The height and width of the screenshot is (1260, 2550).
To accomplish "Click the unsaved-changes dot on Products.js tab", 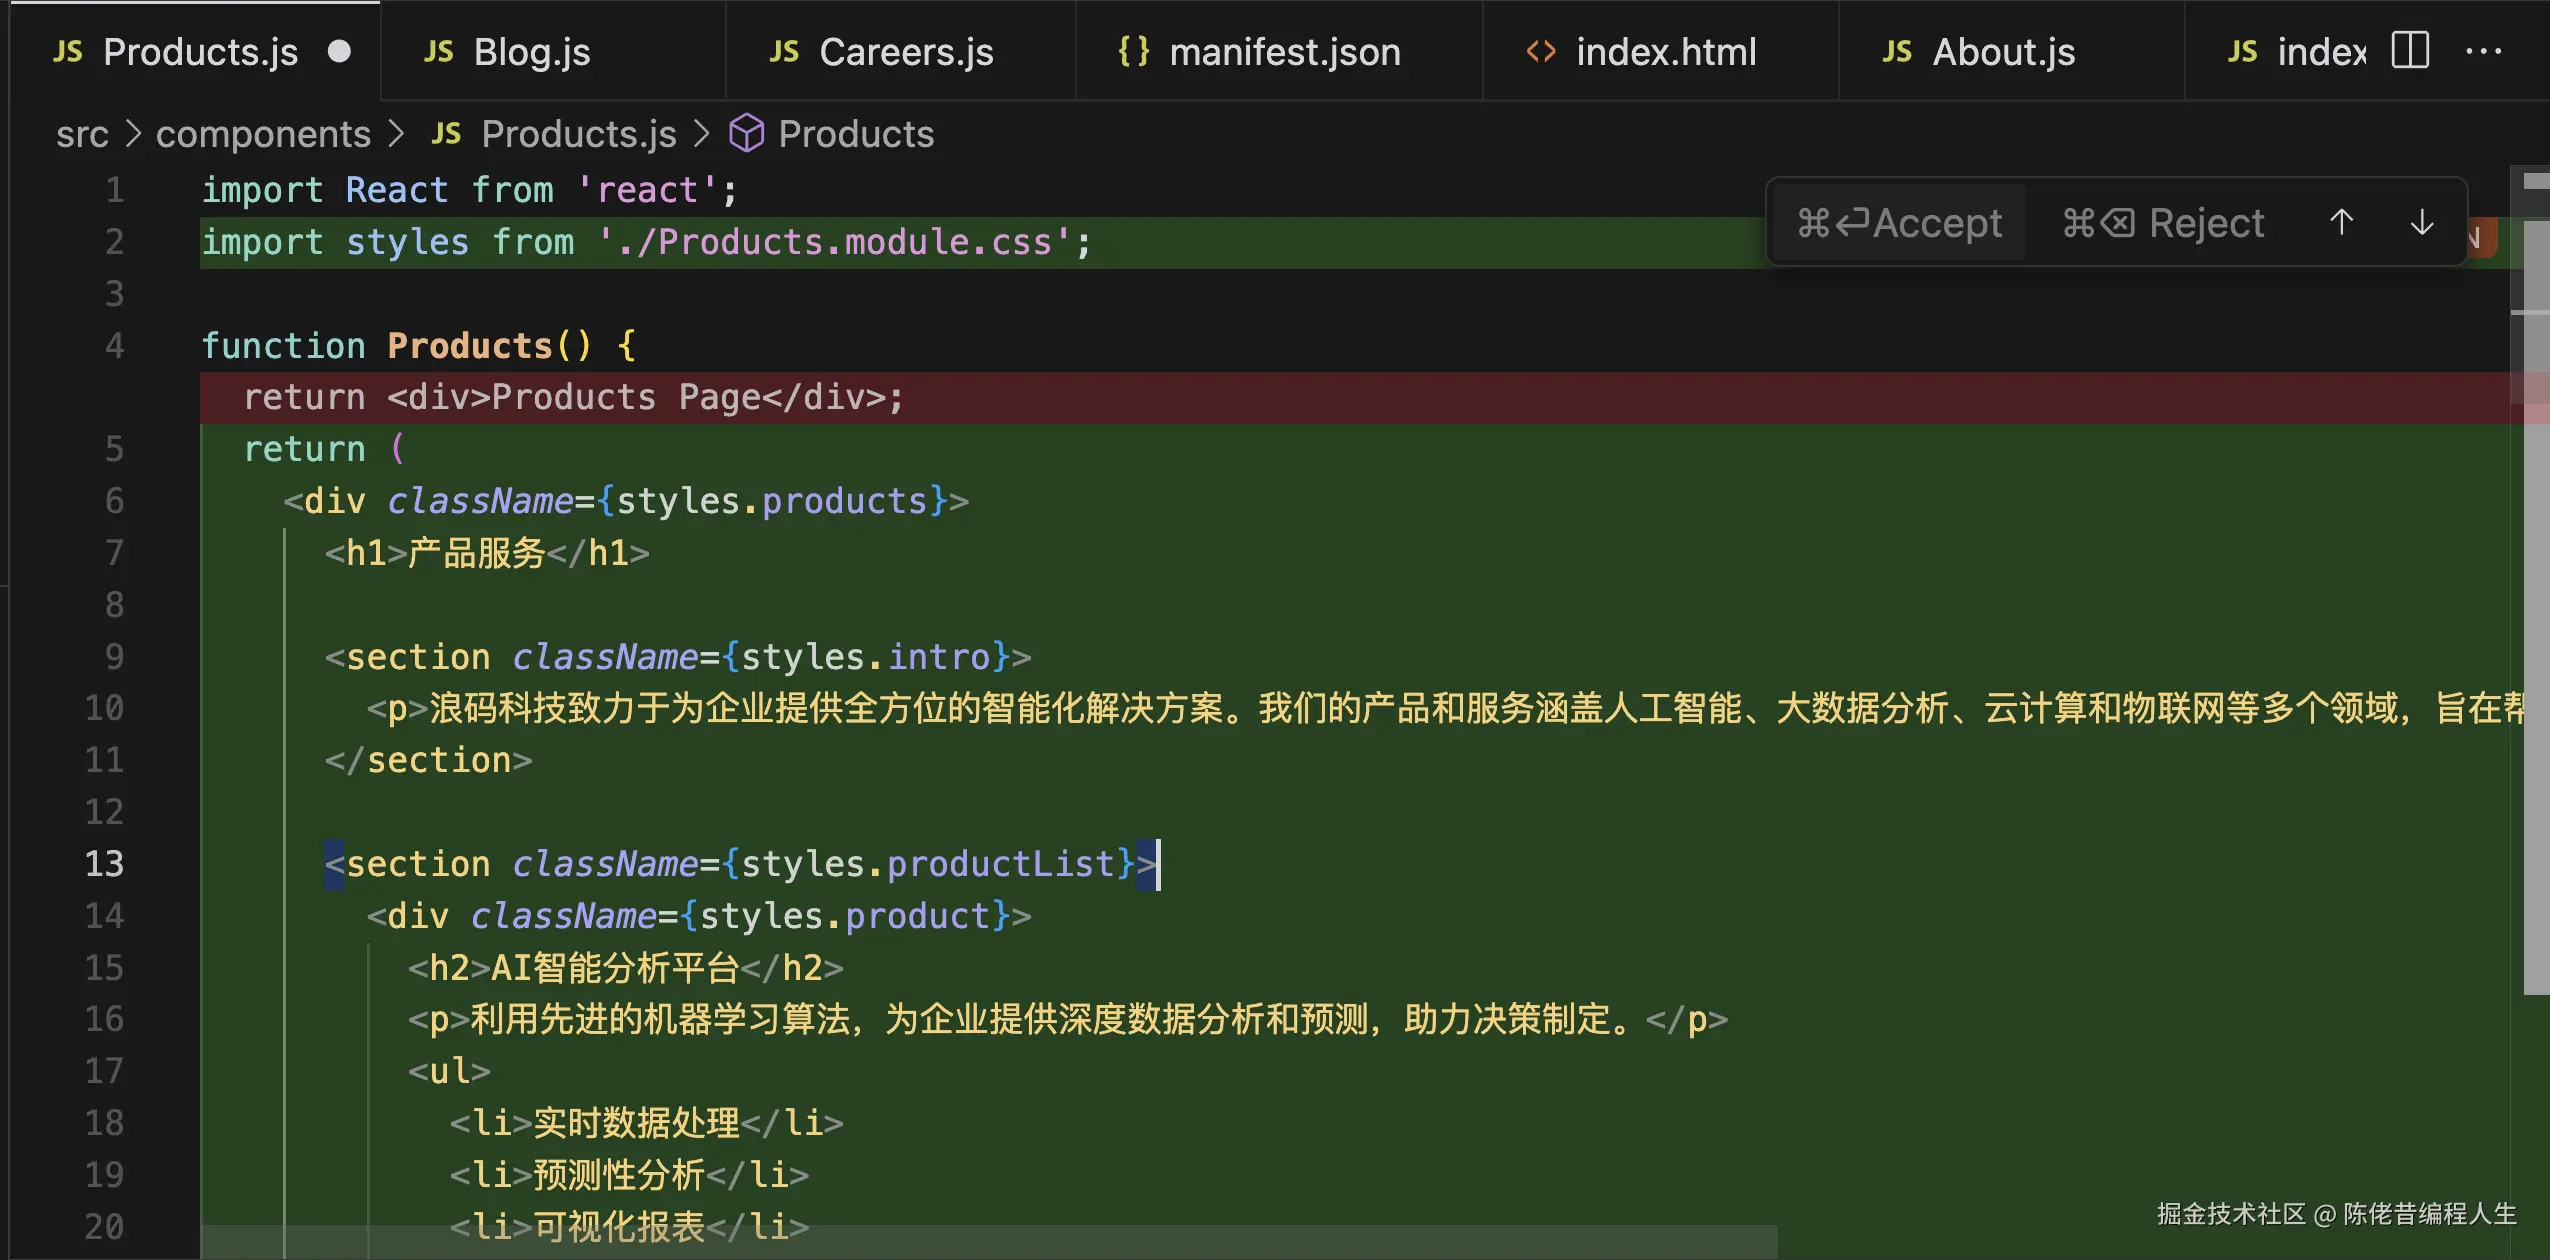I will [x=340, y=51].
